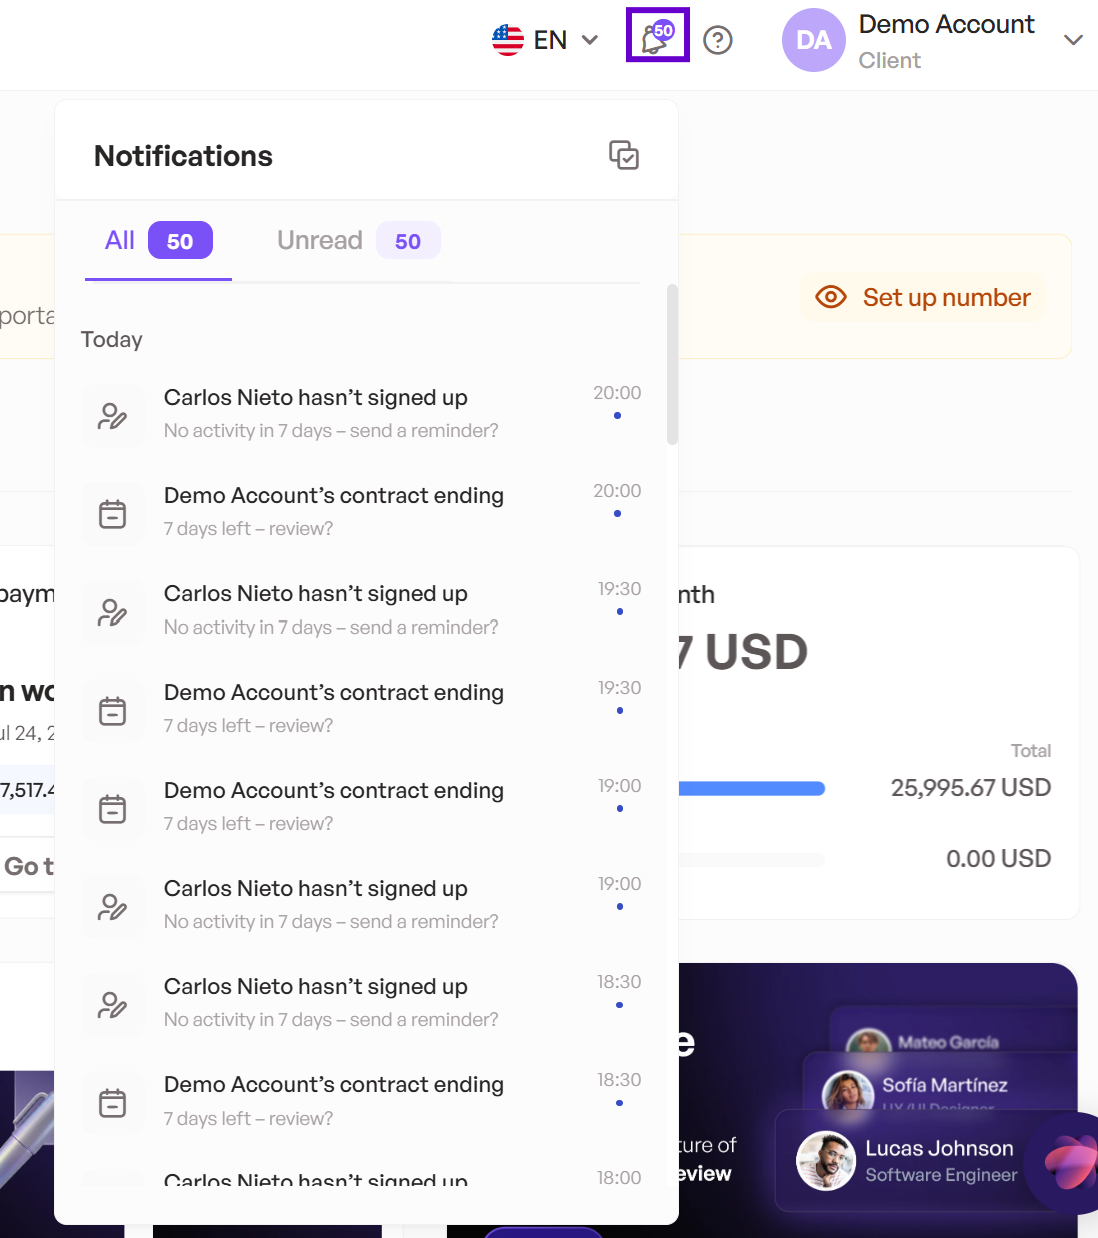
Task: Expand the Demo Account menu chevron
Action: point(1073,40)
